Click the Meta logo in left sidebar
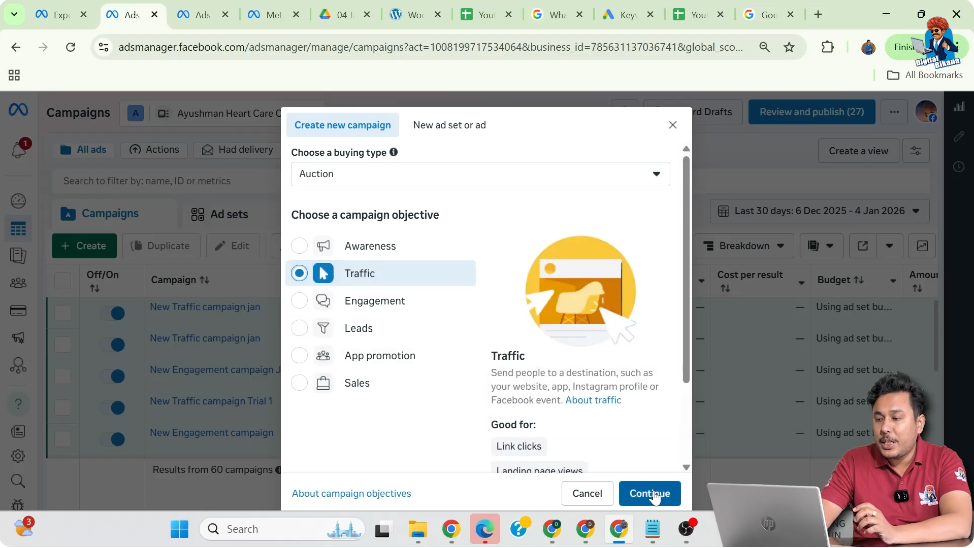 18,110
